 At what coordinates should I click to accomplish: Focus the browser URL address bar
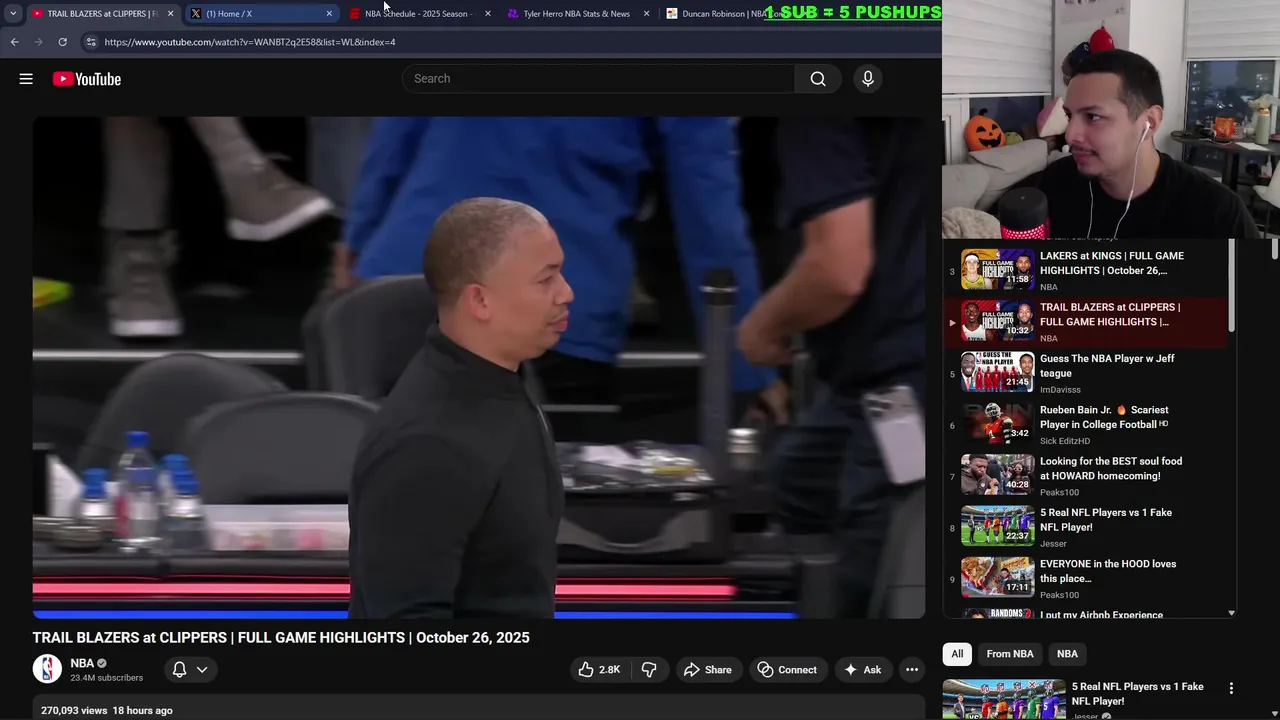[x=500, y=42]
